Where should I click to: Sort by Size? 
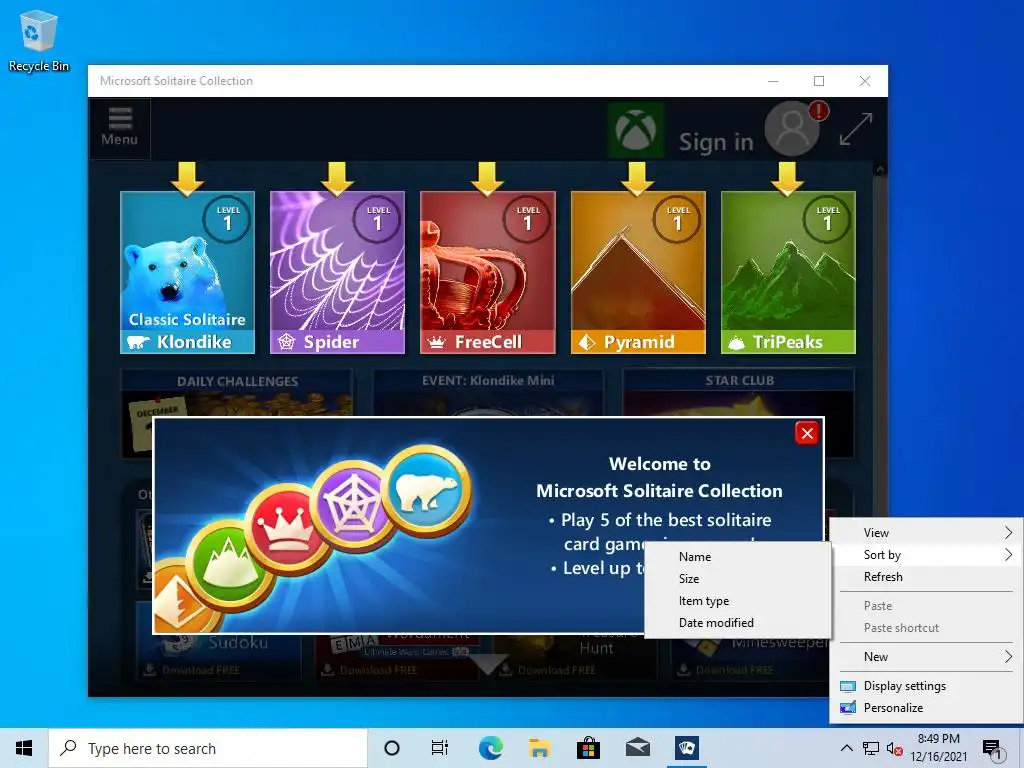(737, 579)
